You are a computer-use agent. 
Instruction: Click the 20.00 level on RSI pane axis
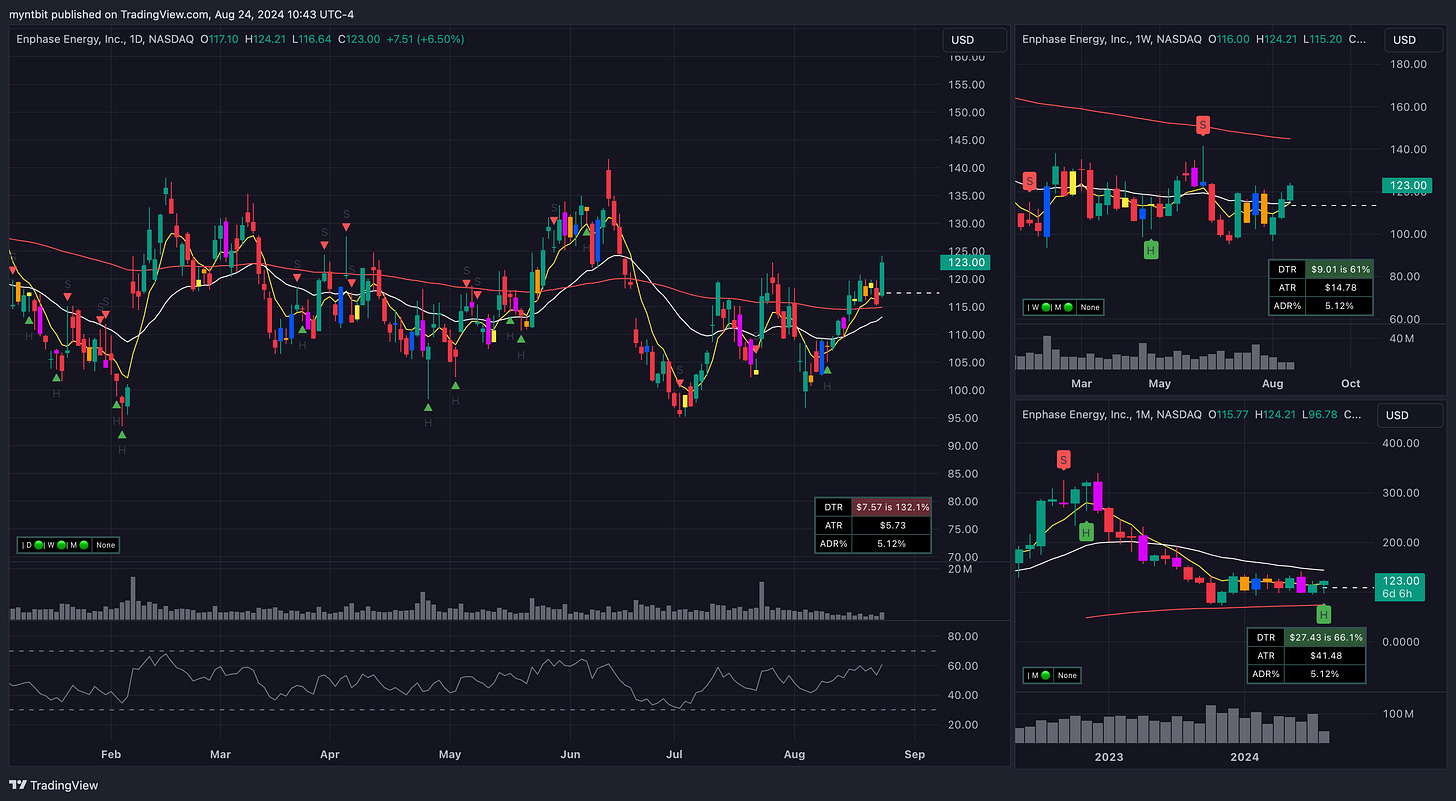click(x=964, y=724)
